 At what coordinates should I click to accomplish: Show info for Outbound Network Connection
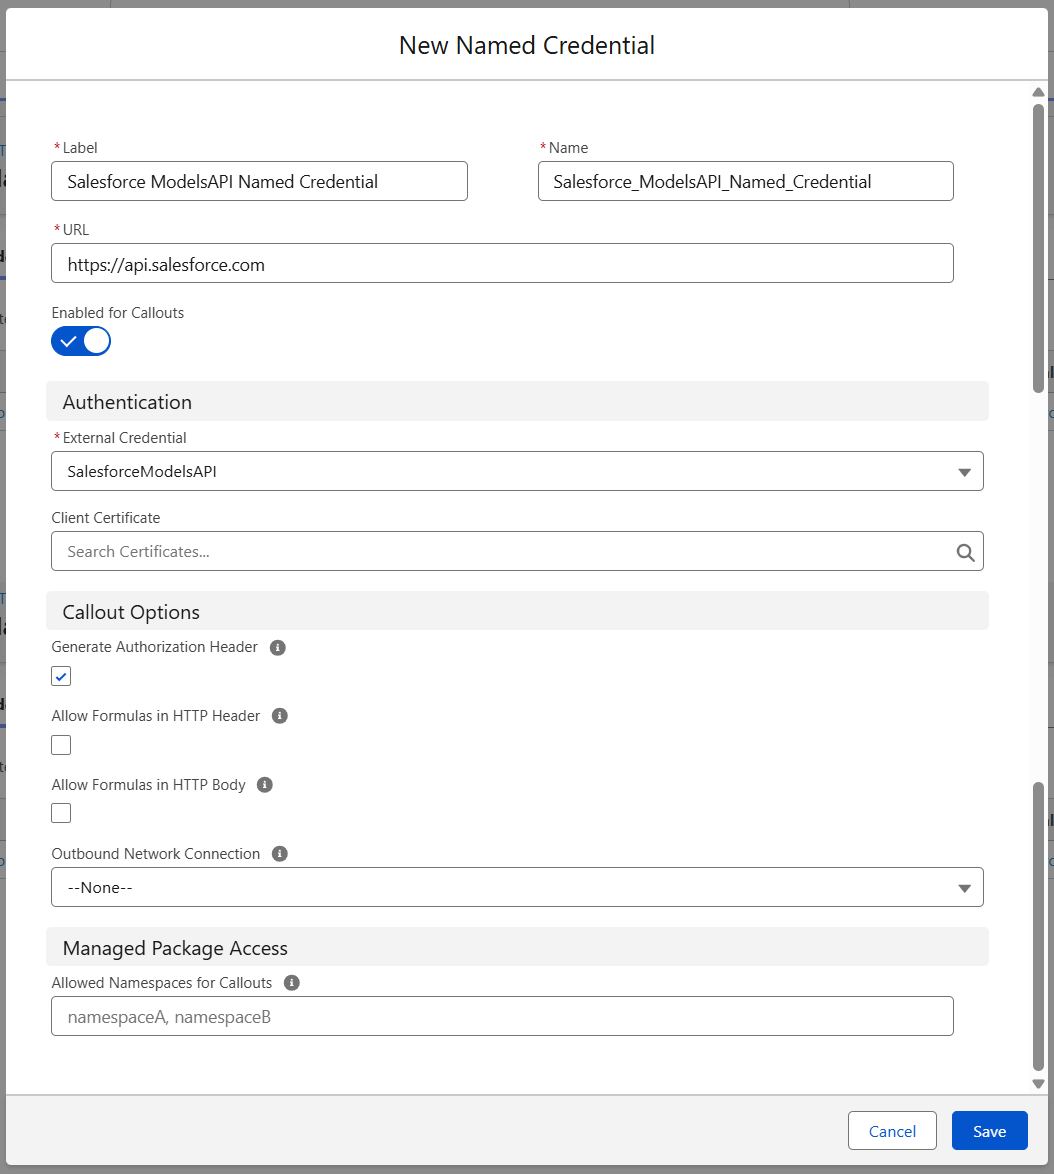tap(280, 854)
